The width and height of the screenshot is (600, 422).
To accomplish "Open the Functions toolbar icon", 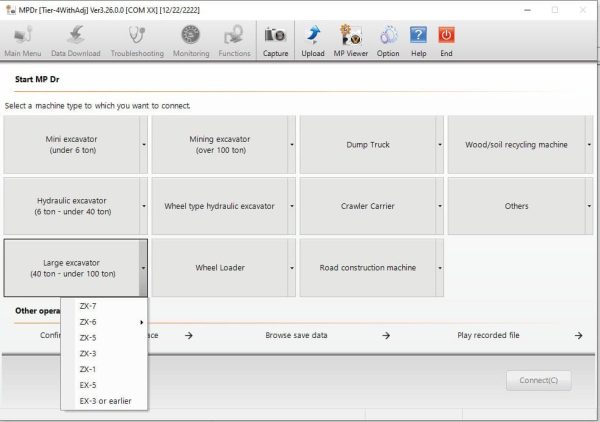I will tap(234, 41).
